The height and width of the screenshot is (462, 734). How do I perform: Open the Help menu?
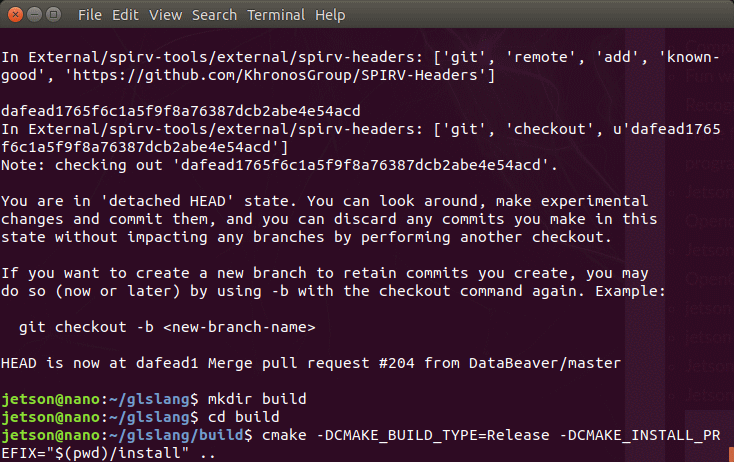[330, 15]
